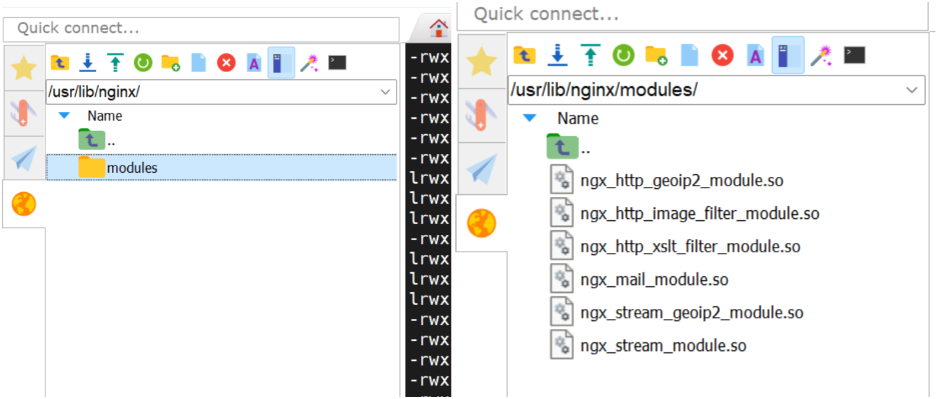938x399 pixels.
Task: Click upload arrow icon in /usr/lib/nginx/modules/ panel
Action: (x=590, y=56)
